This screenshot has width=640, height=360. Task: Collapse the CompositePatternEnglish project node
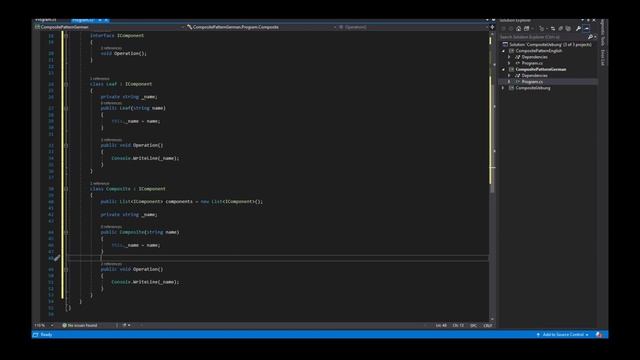point(504,51)
